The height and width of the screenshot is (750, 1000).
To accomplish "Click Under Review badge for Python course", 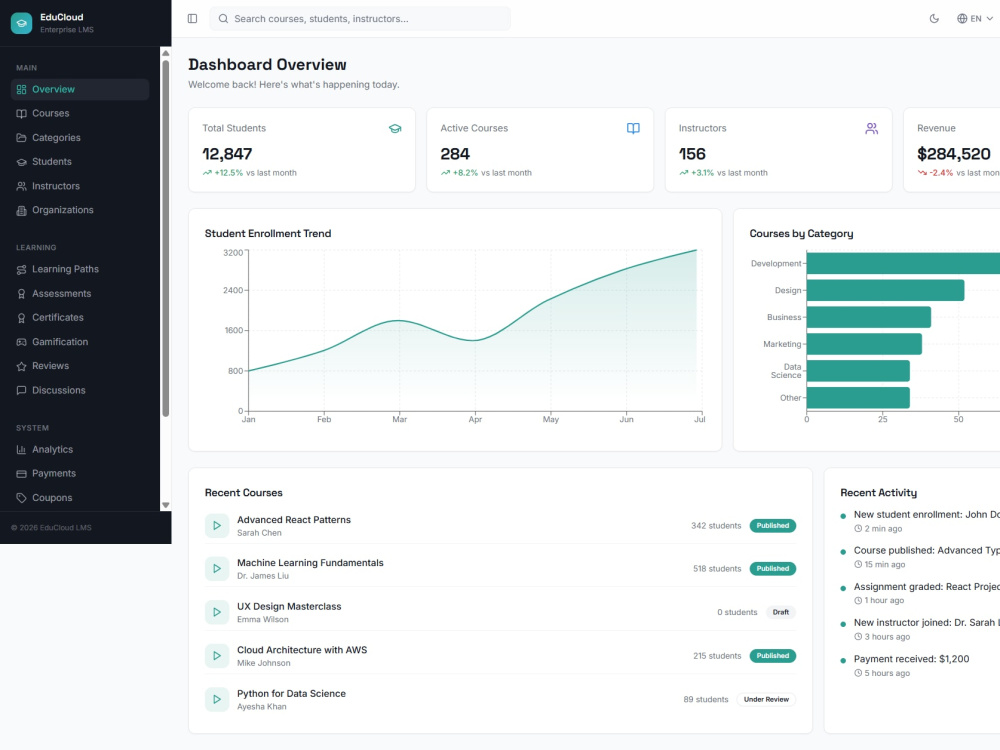I will (766, 699).
